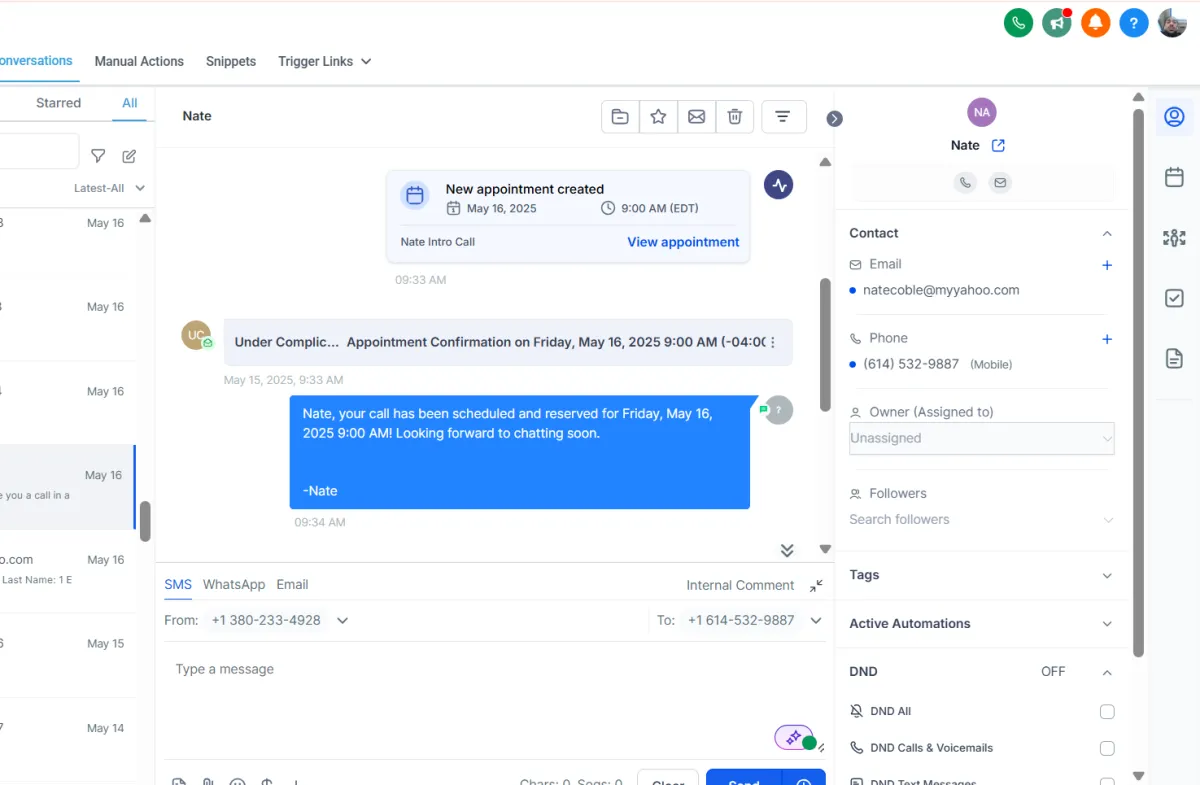Click the View appointment link
1200x785 pixels.
[x=683, y=242]
